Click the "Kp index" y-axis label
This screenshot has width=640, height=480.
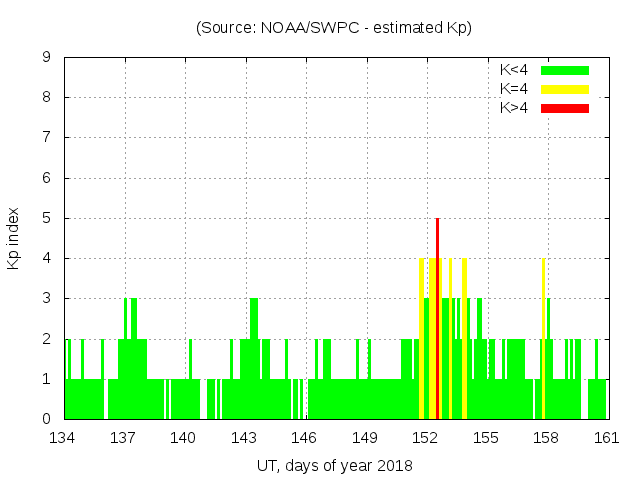click(x=14, y=238)
